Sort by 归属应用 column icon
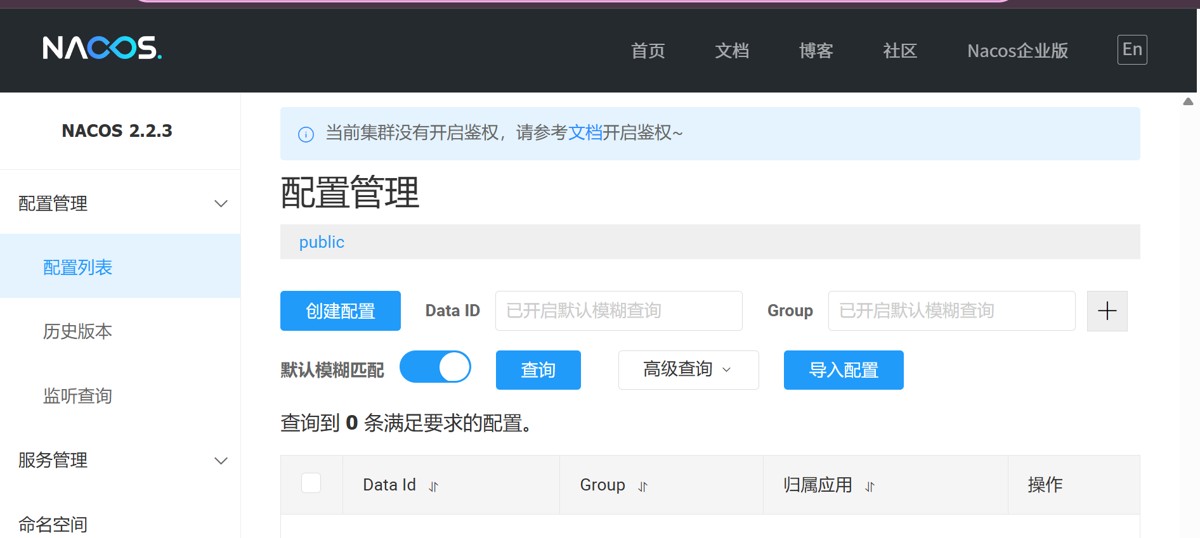This screenshot has width=1200, height=538. coord(870,486)
